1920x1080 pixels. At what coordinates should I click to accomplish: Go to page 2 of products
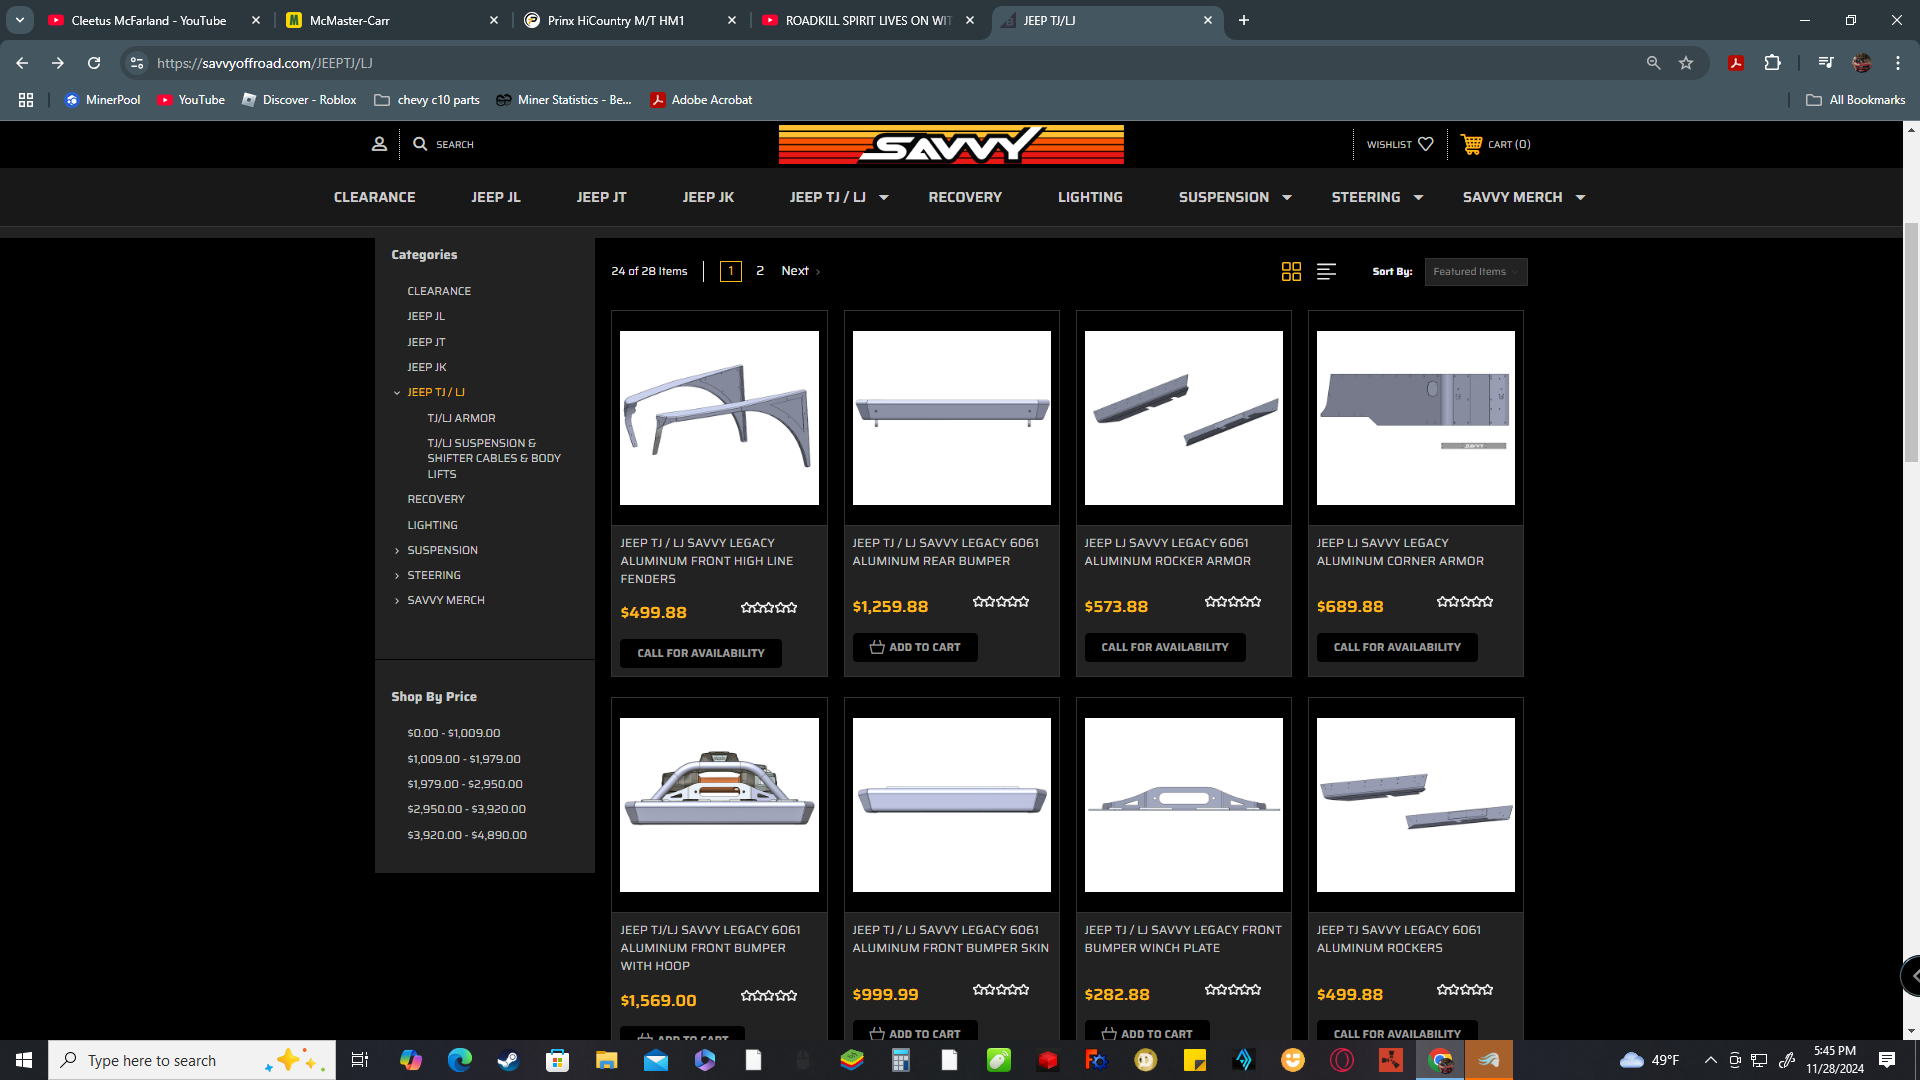760,271
